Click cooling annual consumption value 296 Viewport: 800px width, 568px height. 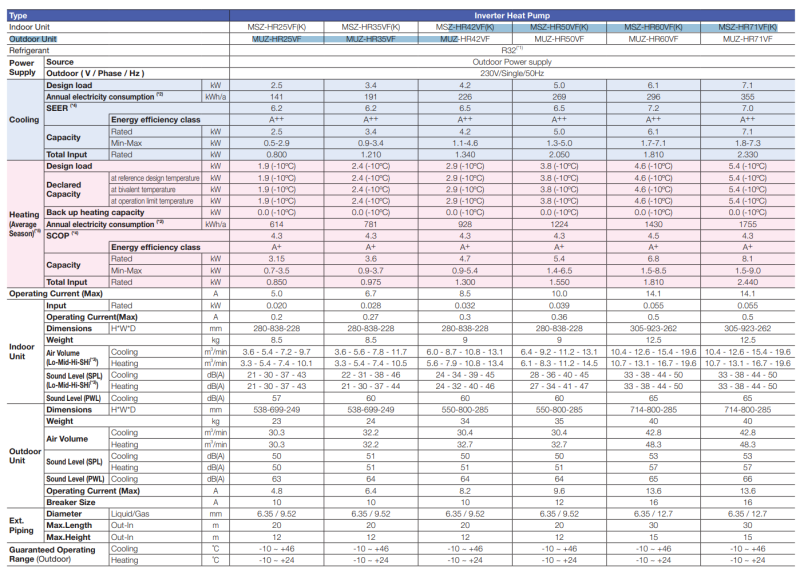[x=654, y=96]
